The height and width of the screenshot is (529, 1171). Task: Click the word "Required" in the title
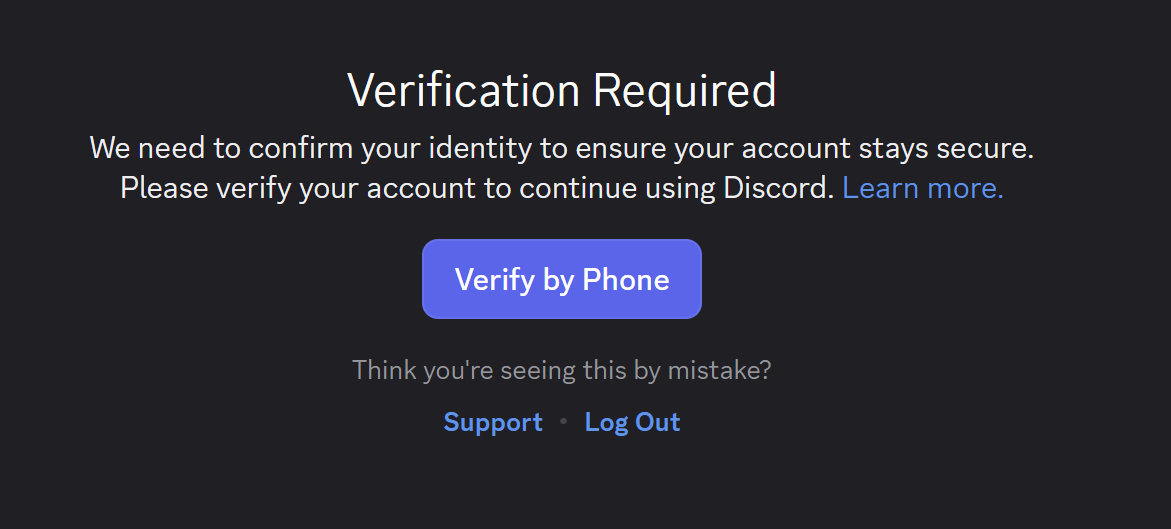(x=685, y=91)
